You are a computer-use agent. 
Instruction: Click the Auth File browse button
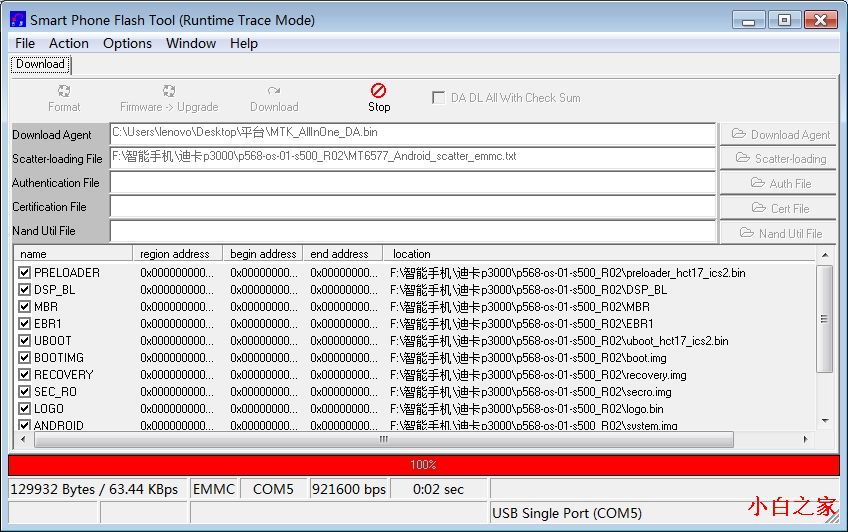pos(778,183)
